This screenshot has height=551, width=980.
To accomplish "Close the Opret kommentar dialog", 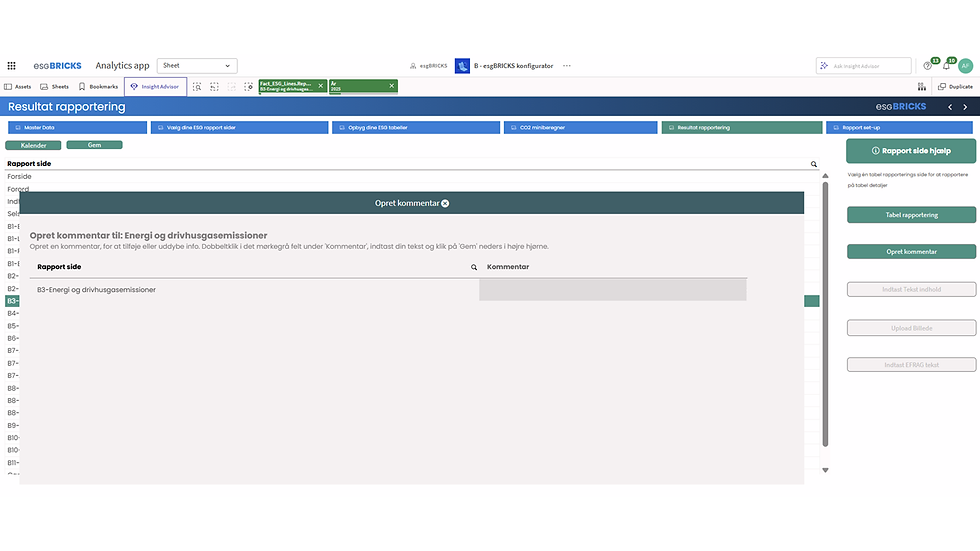I will (445, 203).
